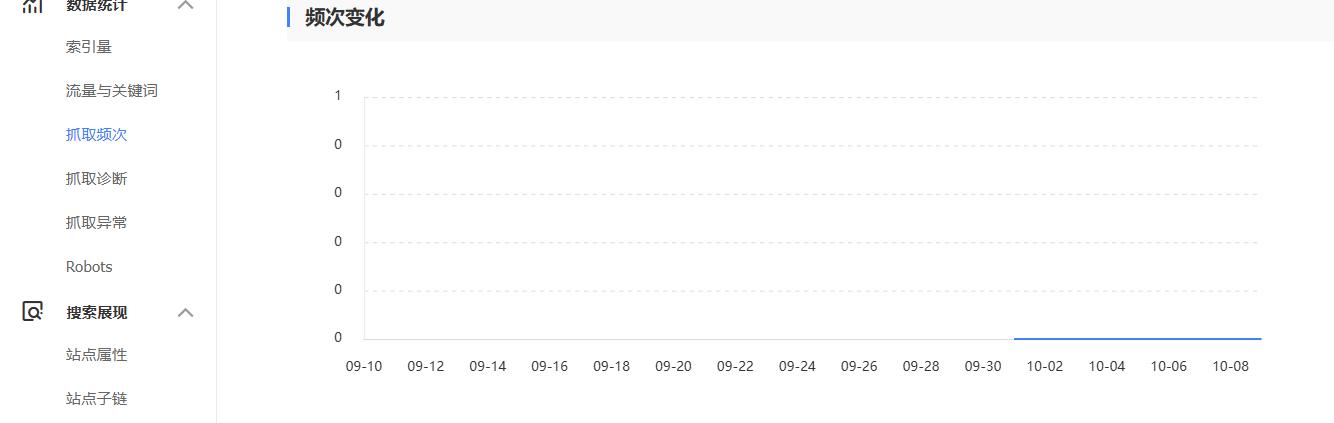Click the 数据统计 section title

pyautogui.click(x=97, y=5)
